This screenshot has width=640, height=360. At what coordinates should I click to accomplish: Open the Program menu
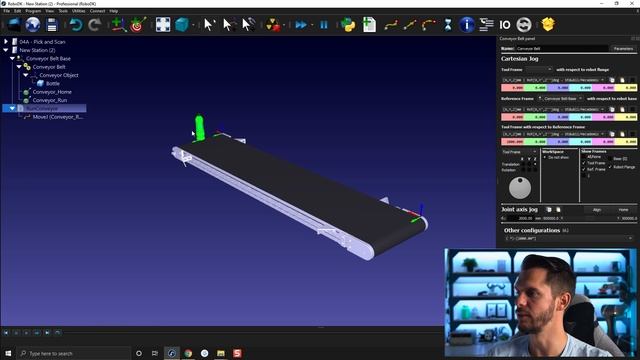click(x=33, y=11)
